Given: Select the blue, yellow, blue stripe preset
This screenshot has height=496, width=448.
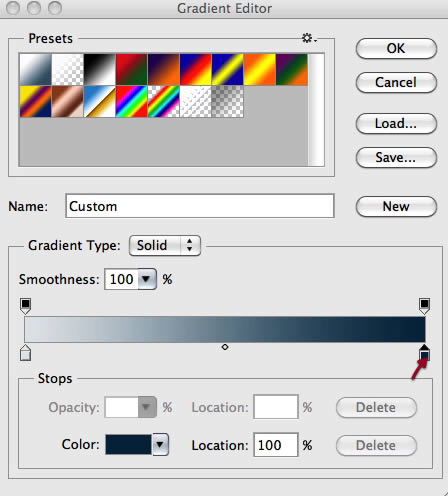Looking at the screenshot, I should click(227, 70).
